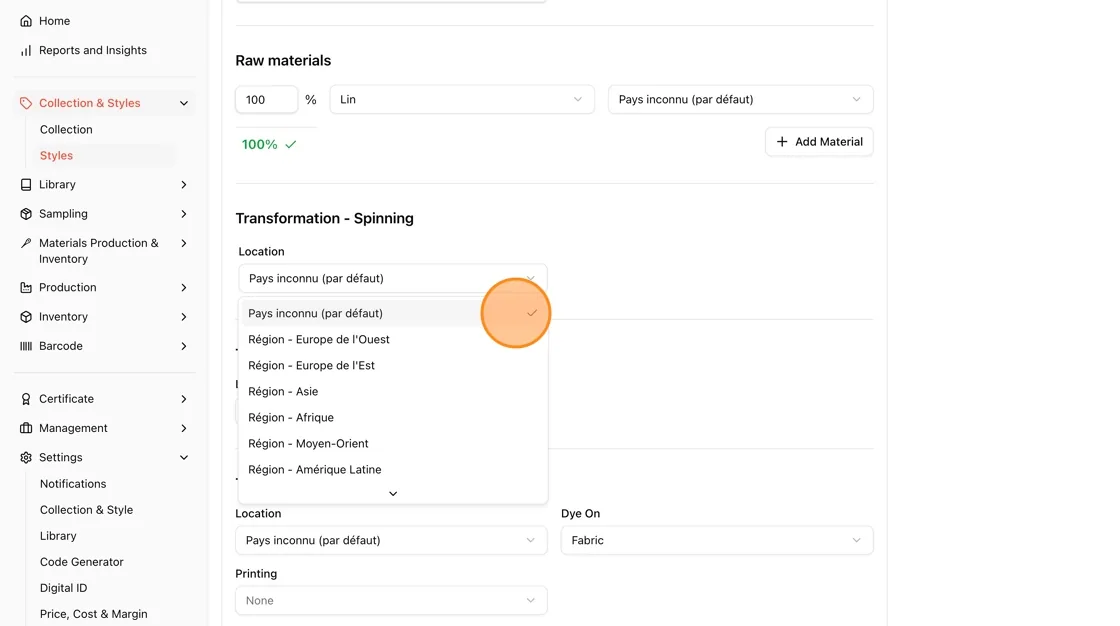Click the Reports and Insights chart icon
1120x626 pixels.
point(26,50)
